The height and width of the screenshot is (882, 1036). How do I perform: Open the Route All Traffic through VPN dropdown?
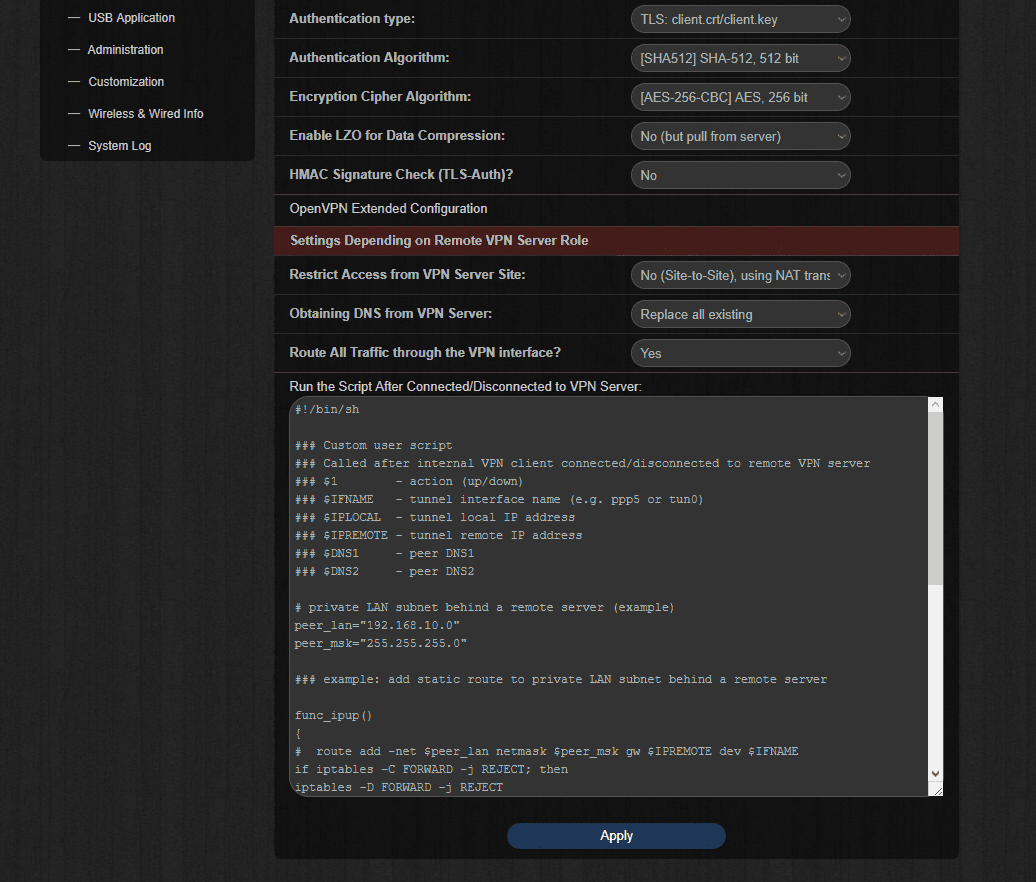(x=740, y=352)
